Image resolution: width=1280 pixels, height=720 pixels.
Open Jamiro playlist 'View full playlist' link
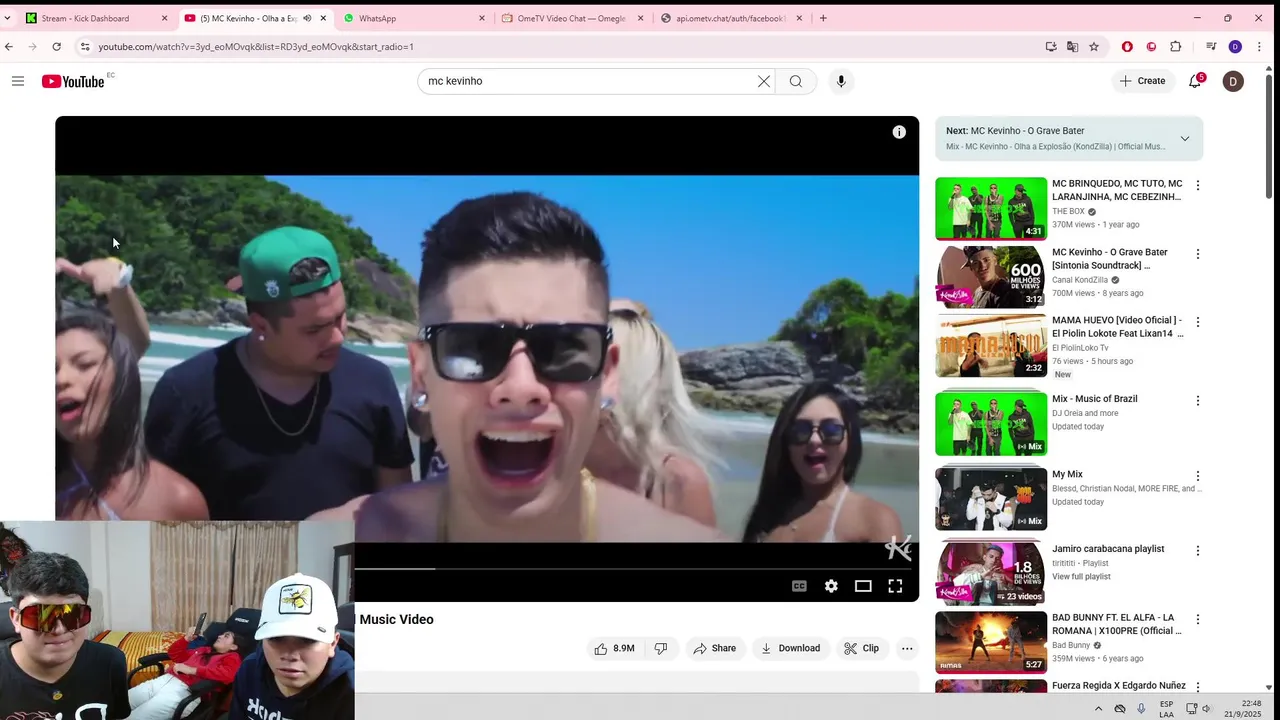[x=1081, y=577]
